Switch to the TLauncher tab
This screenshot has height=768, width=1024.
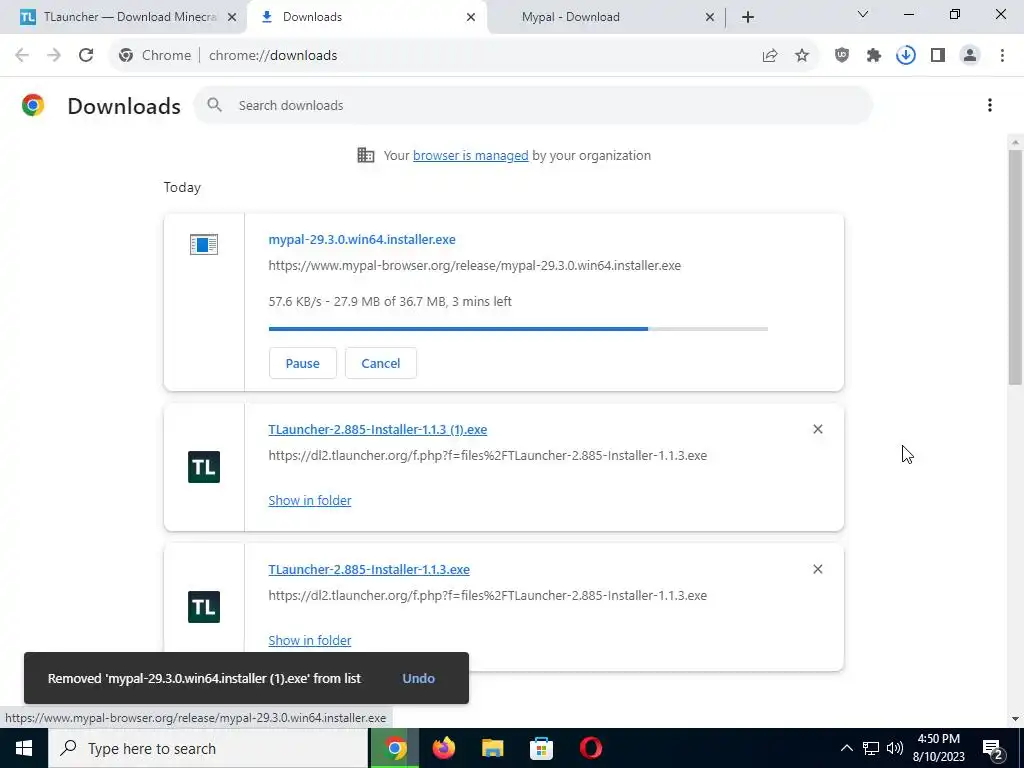point(123,17)
